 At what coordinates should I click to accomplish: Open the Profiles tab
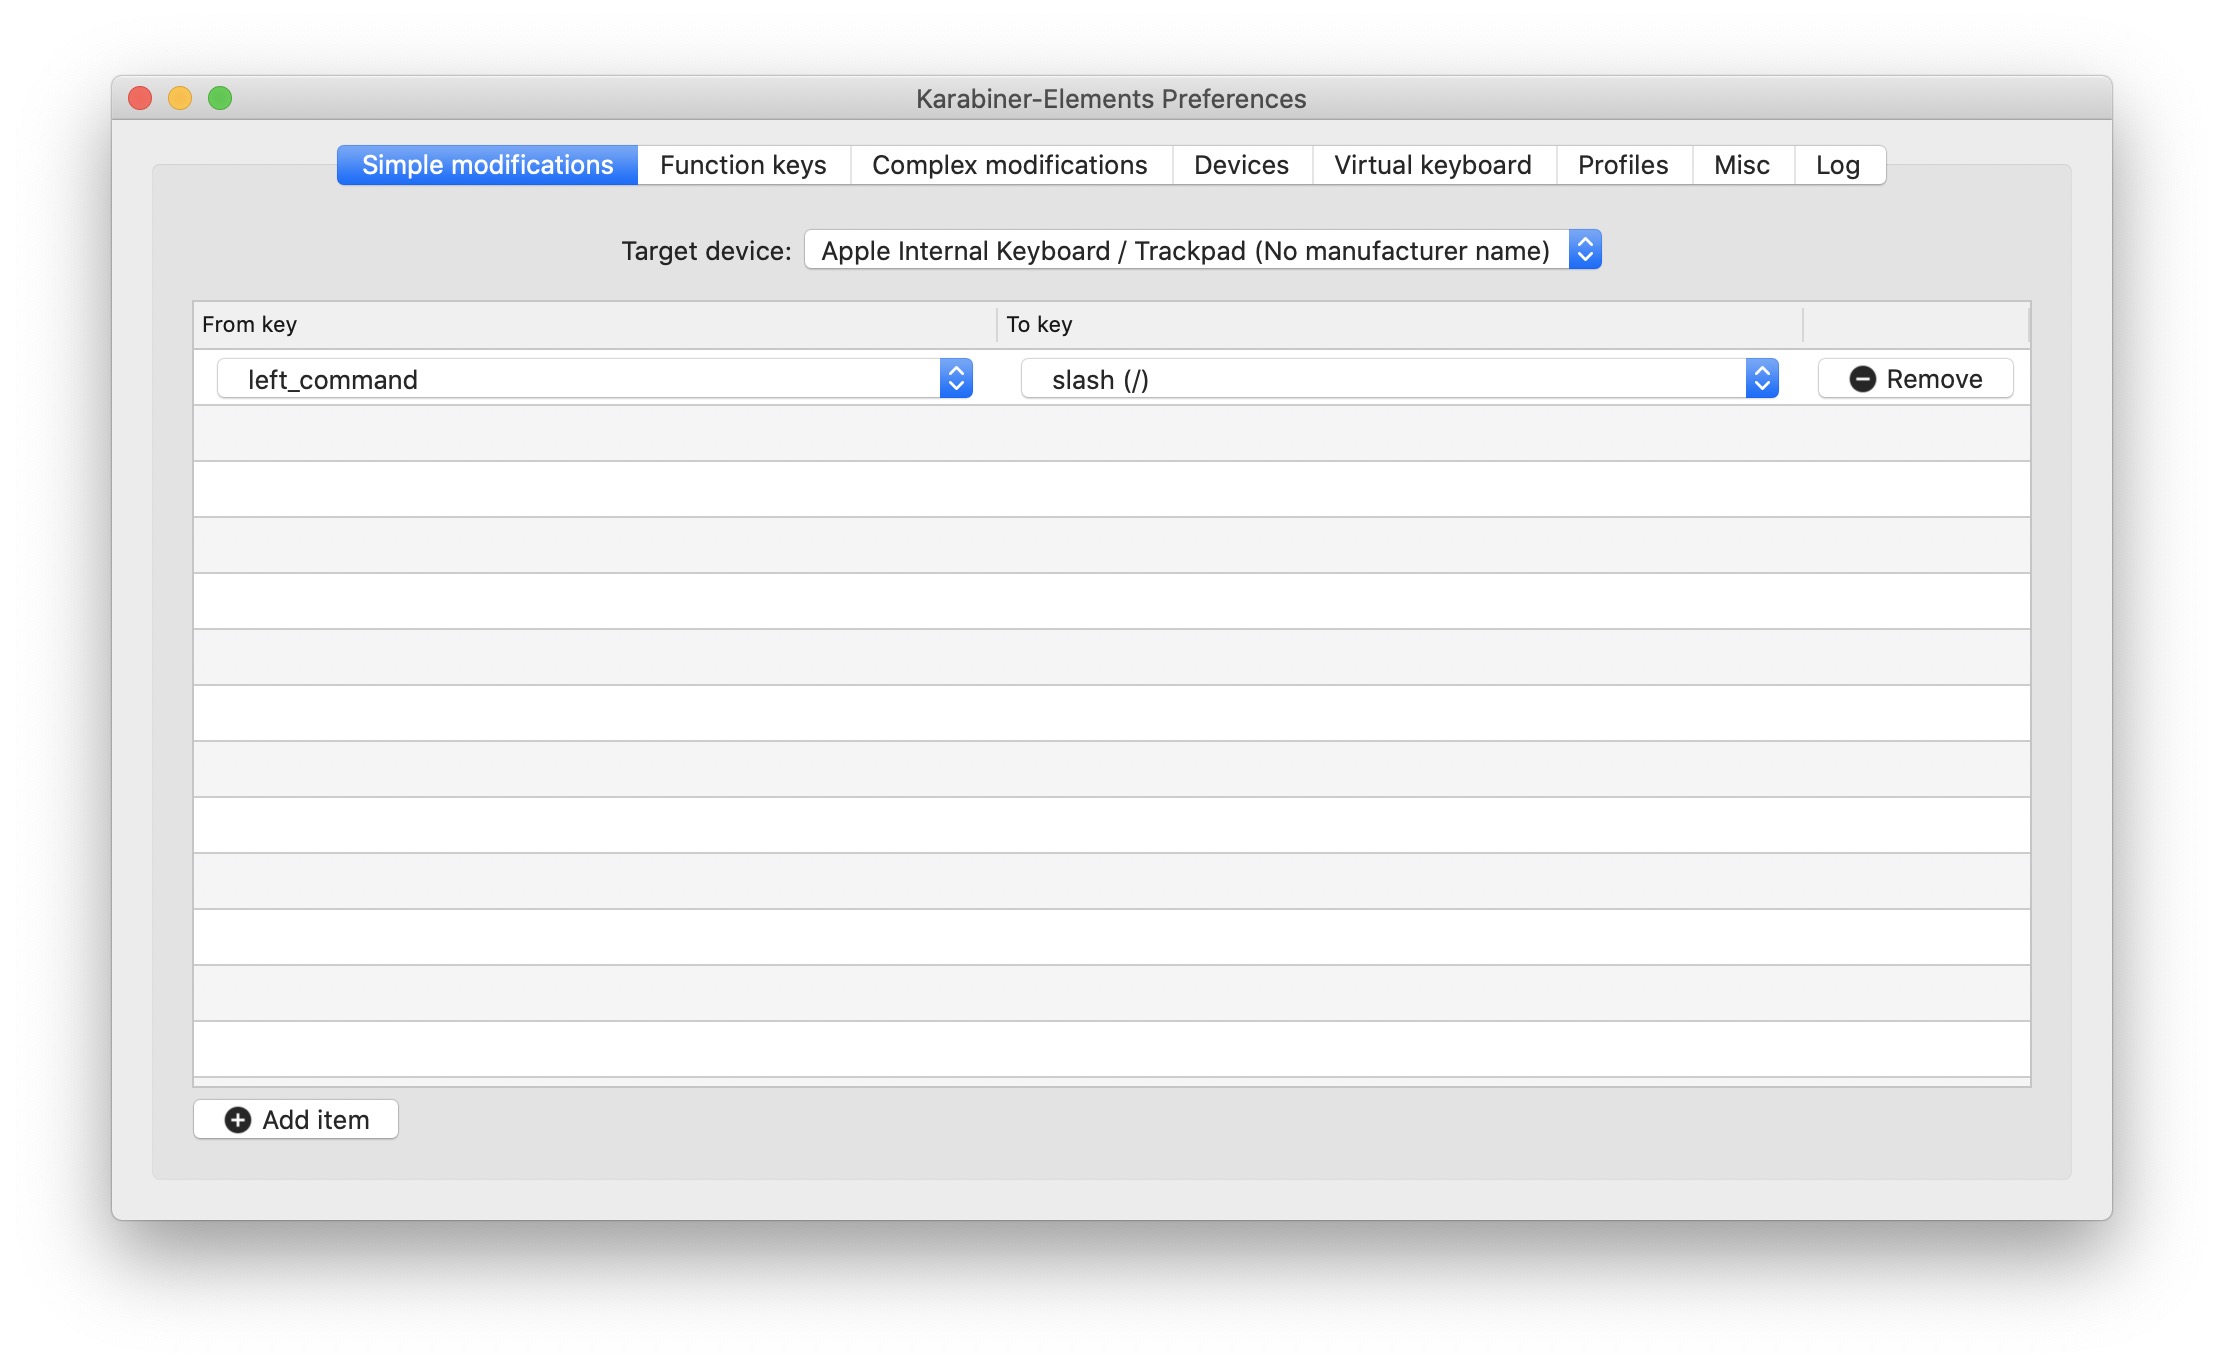point(1623,165)
